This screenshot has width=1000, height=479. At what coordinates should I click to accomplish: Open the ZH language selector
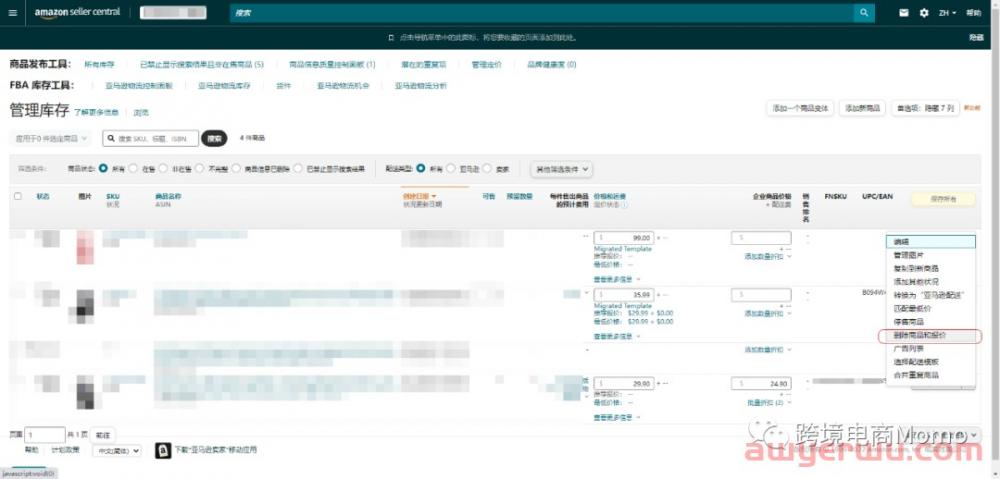tap(947, 13)
